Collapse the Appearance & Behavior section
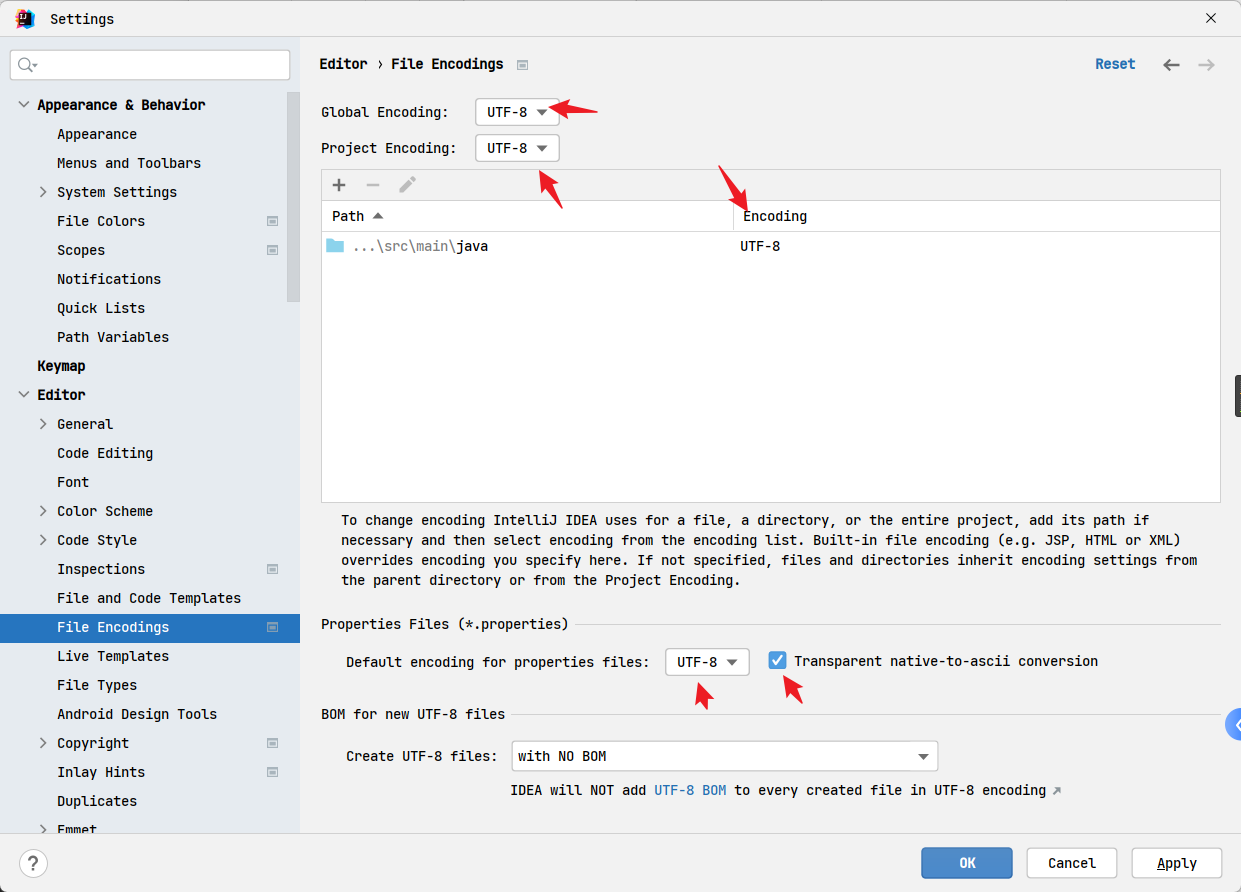1241x892 pixels. [x=24, y=105]
